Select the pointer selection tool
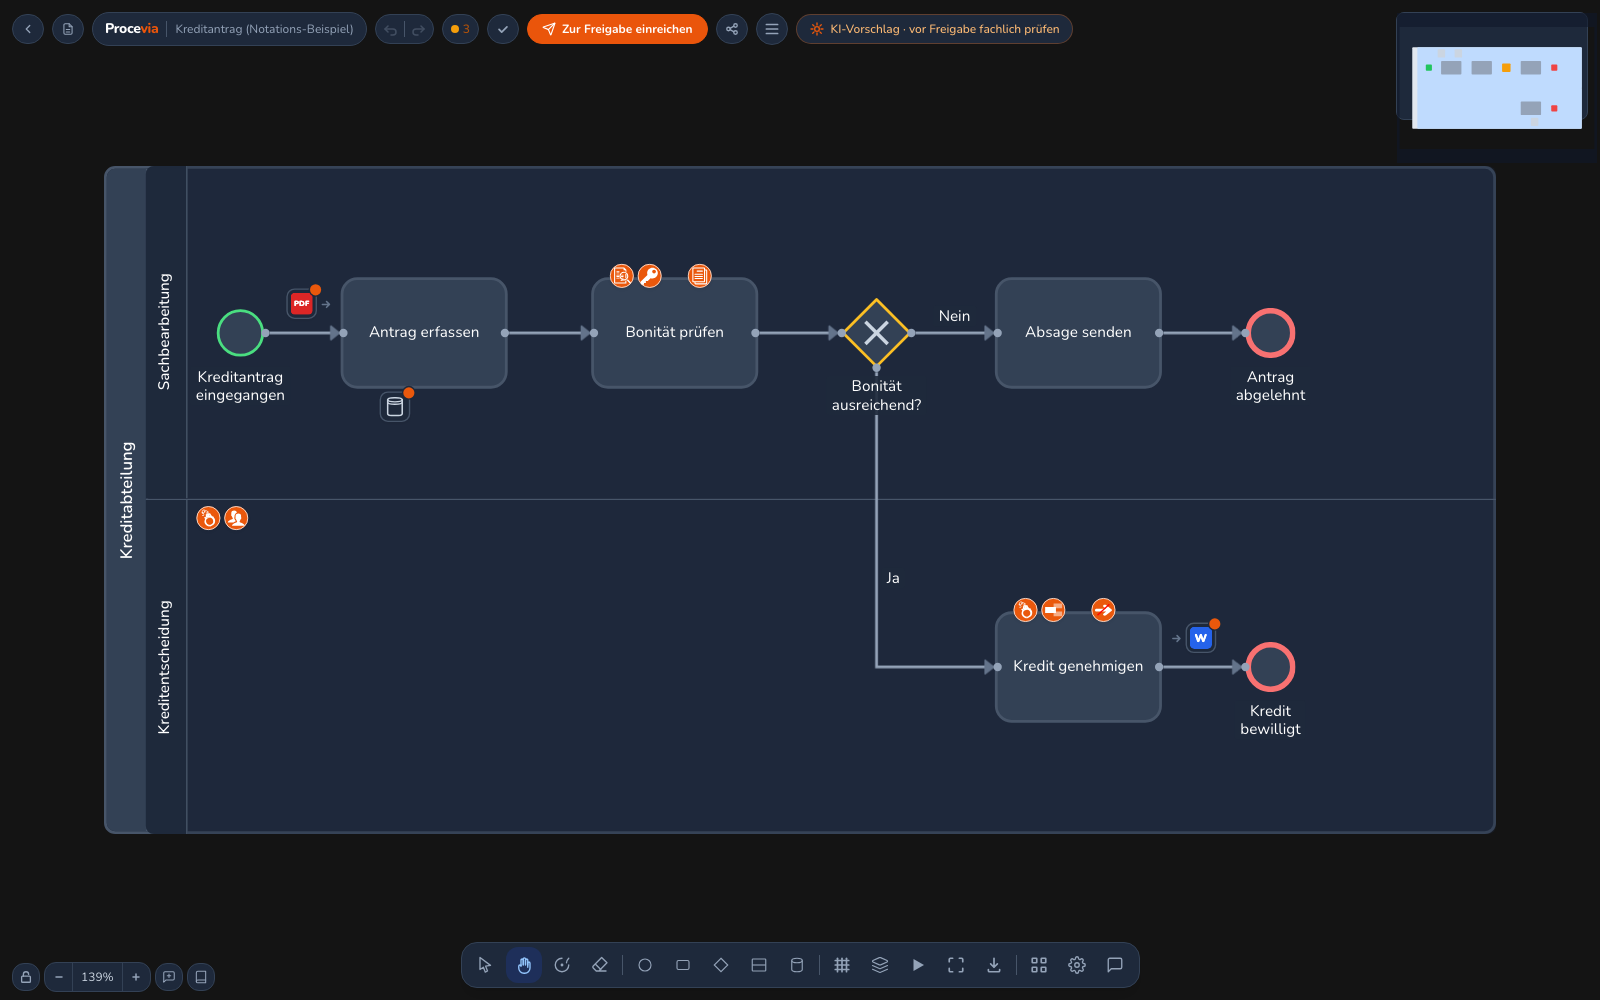 485,965
